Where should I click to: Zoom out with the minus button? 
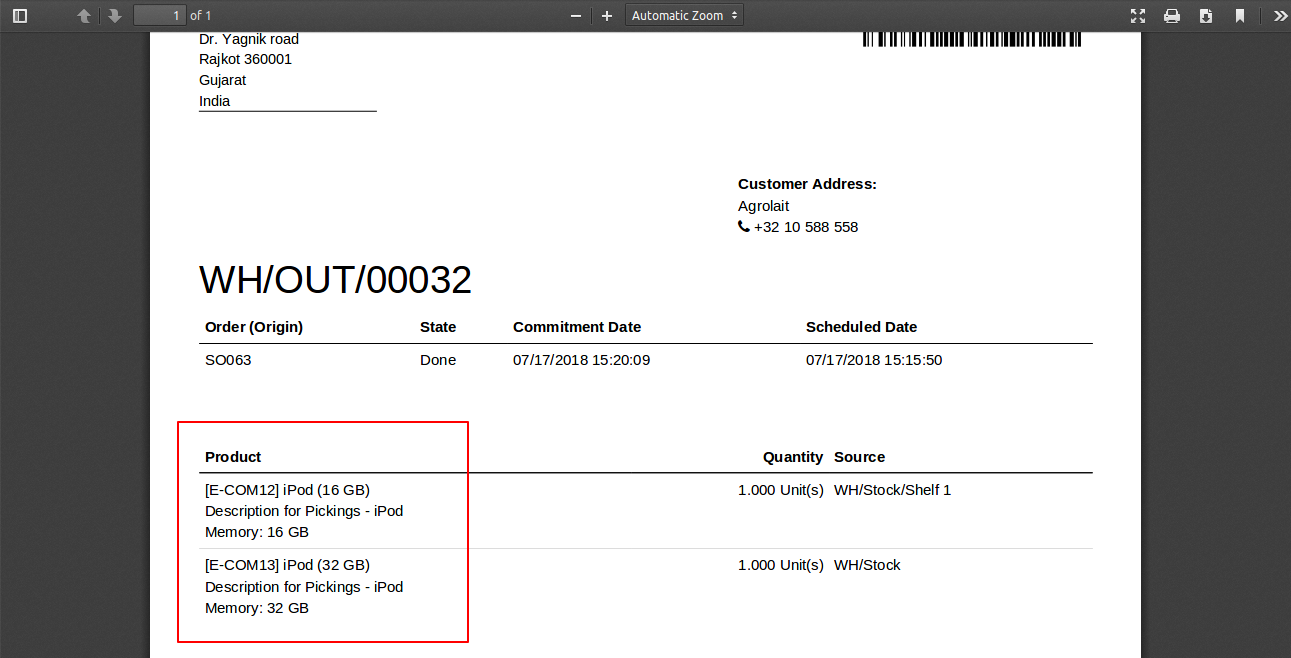pyautogui.click(x=576, y=16)
